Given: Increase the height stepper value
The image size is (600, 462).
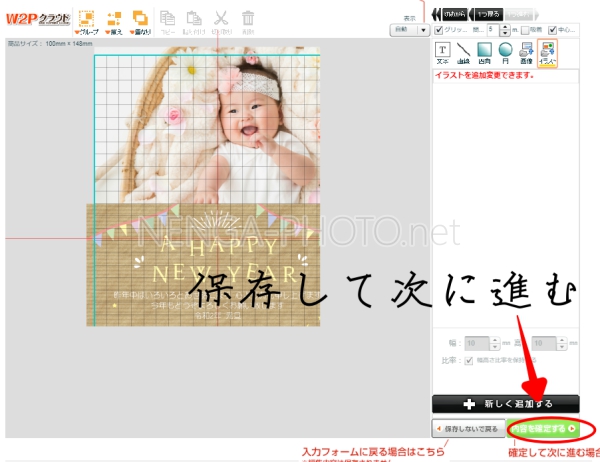Looking at the screenshot, I should pyautogui.click(x=562, y=340).
